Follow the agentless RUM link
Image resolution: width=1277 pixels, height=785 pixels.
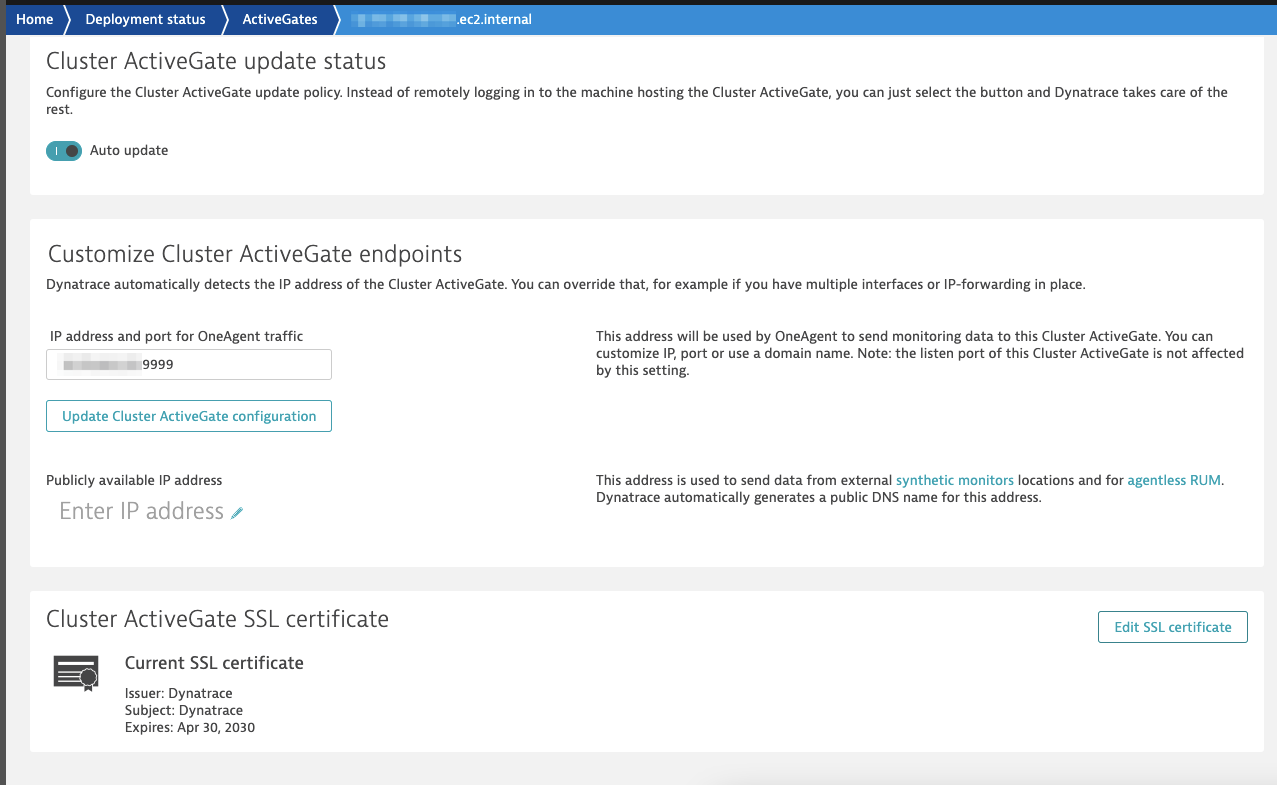coord(1173,480)
